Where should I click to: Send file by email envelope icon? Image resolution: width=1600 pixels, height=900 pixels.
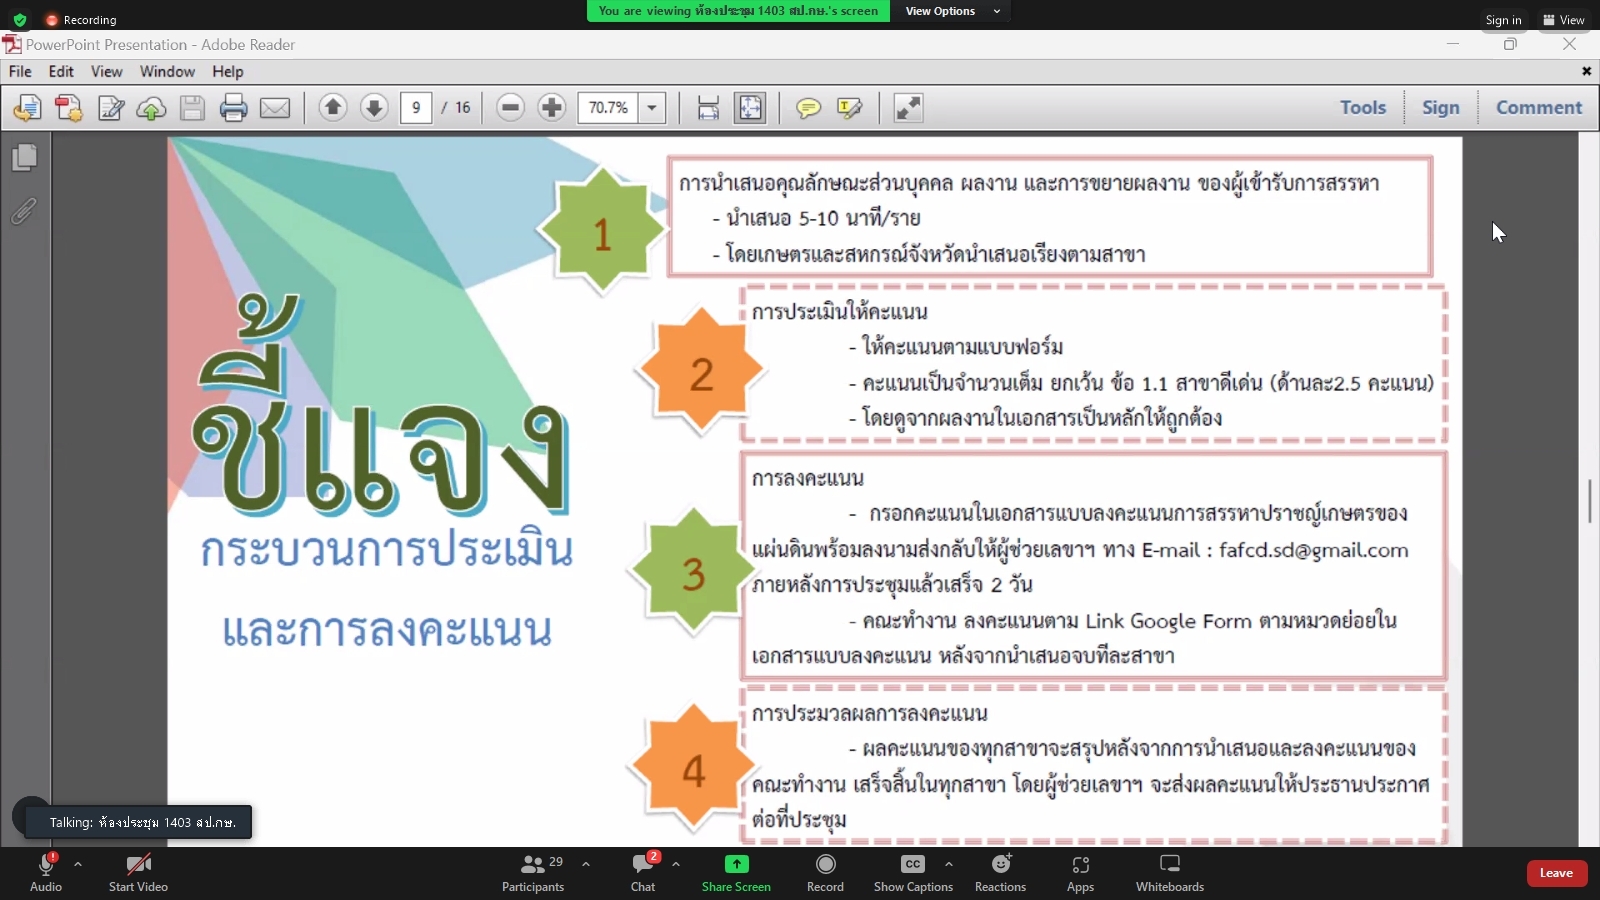coord(275,108)
